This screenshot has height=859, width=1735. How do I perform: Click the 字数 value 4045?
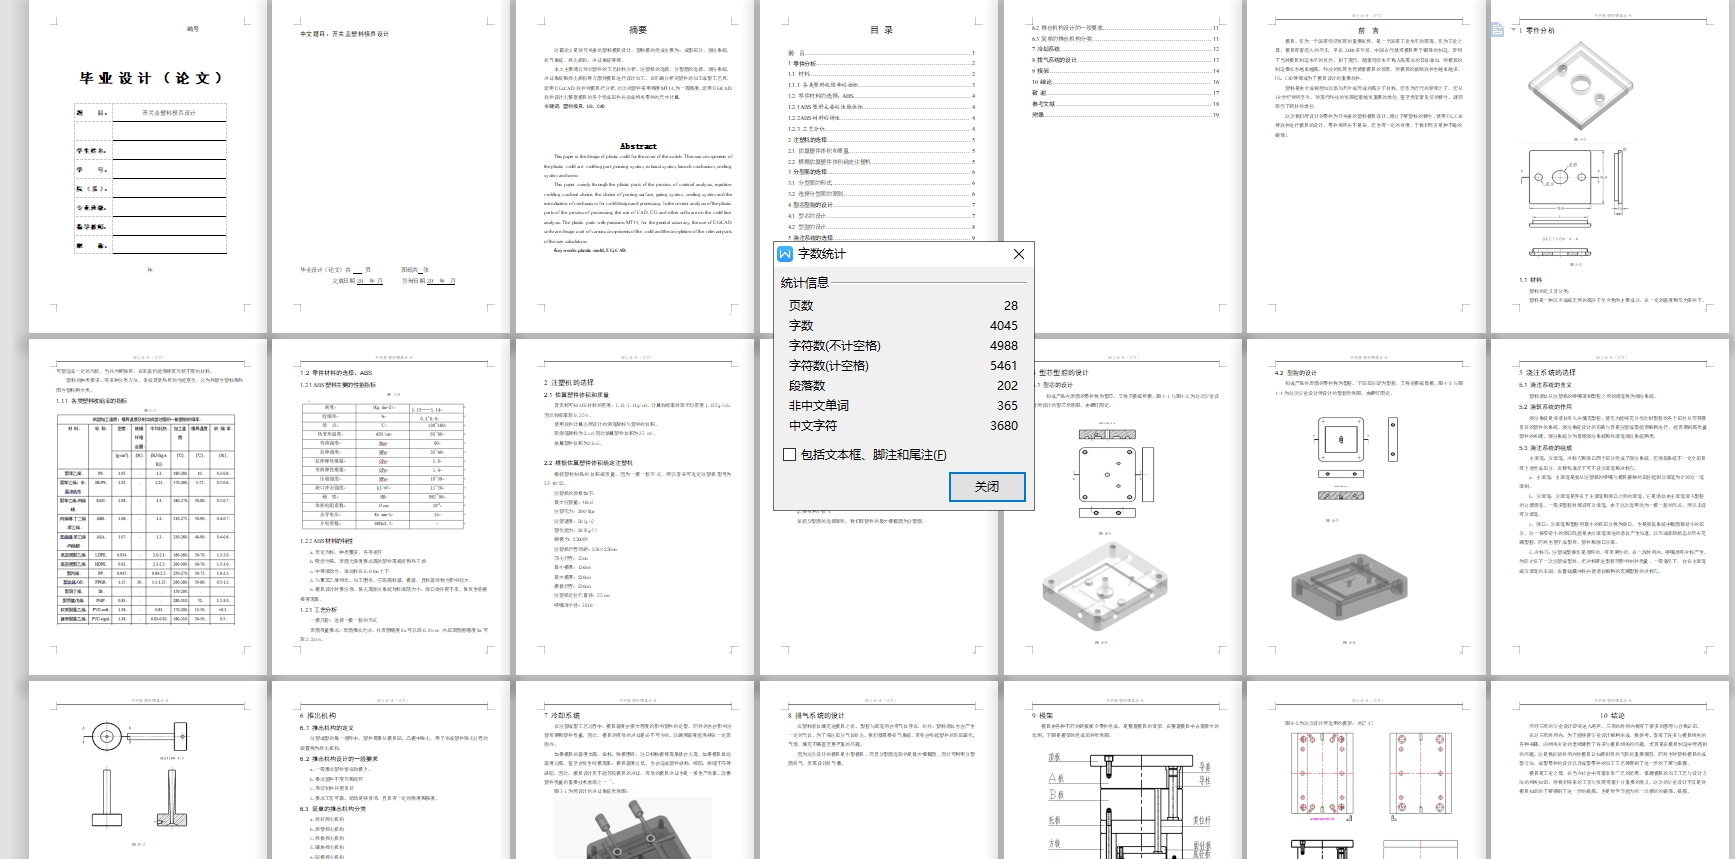1004,325
